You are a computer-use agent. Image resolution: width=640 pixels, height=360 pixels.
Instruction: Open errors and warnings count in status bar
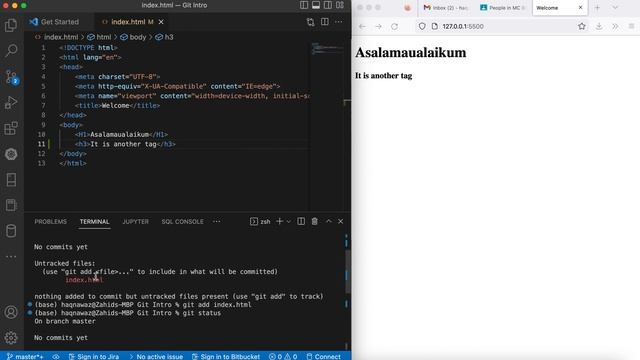click(x=283, y=356)
